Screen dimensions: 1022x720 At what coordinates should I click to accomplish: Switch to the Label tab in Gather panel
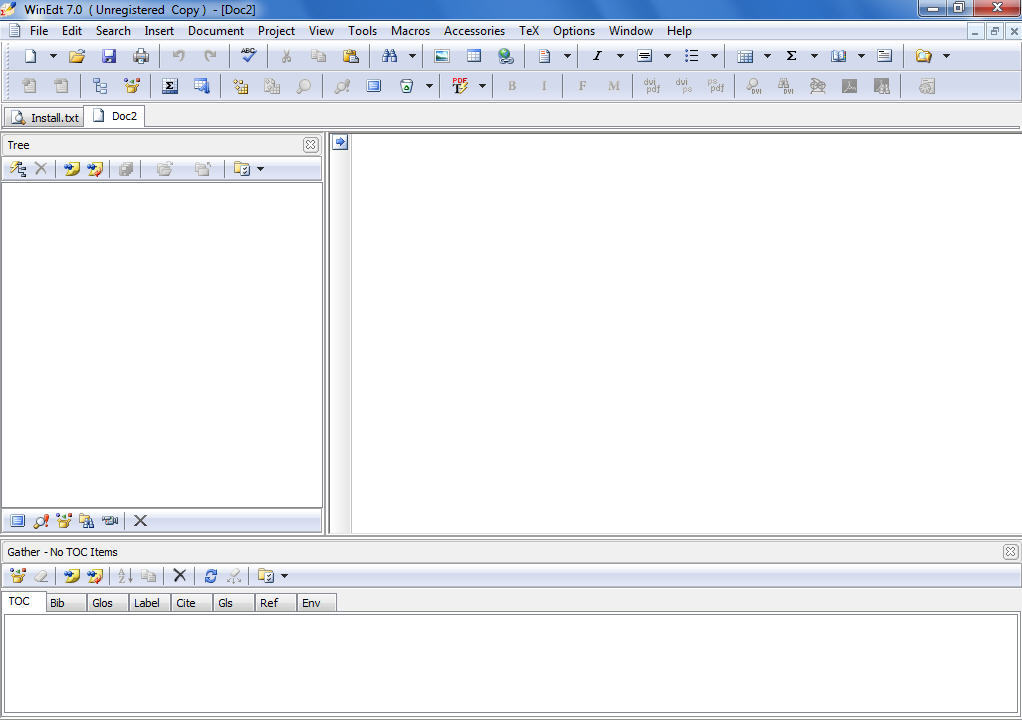pyautogui.click(x=147, y=603)
